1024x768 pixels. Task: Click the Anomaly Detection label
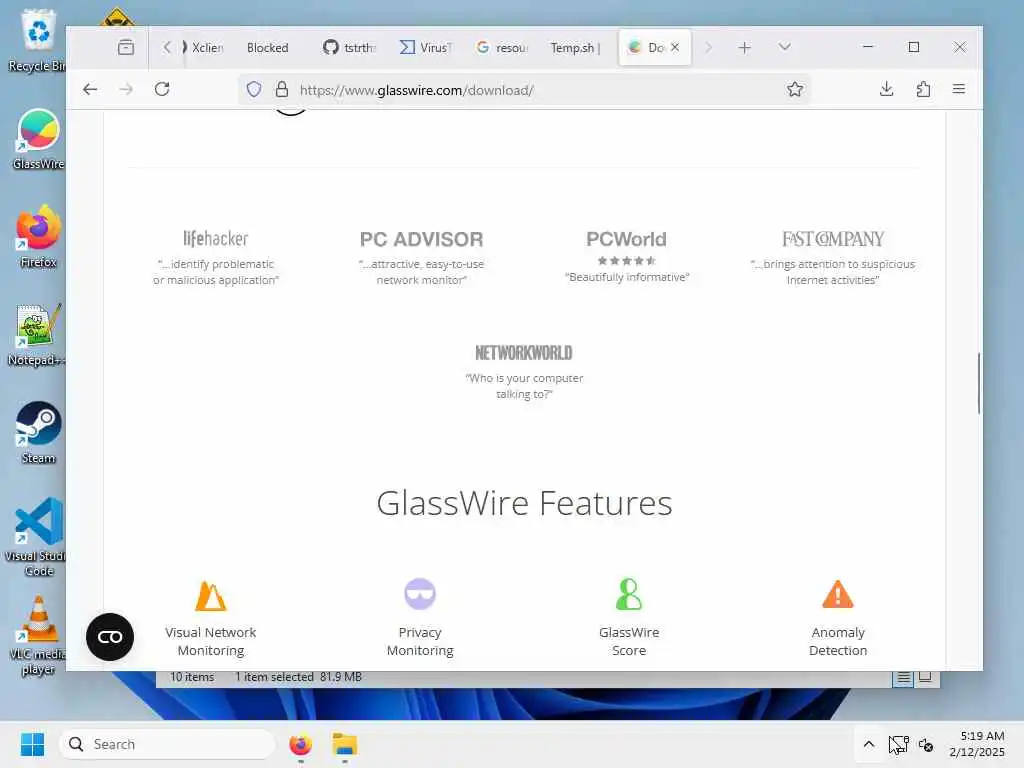pyautogui.click(x=838, y=641)
